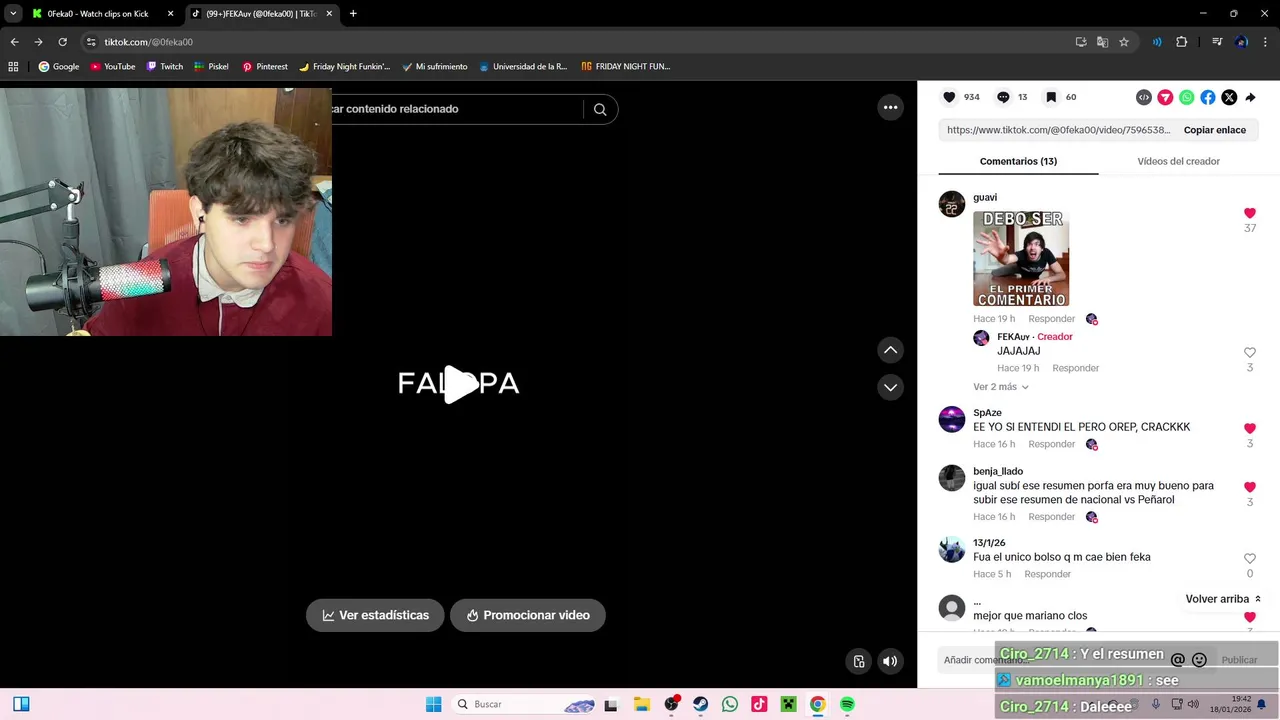The width and height of the screenshot is (1280, 720).
Task: Open the Piskel bookmark
Action: (x=212, y=67)
